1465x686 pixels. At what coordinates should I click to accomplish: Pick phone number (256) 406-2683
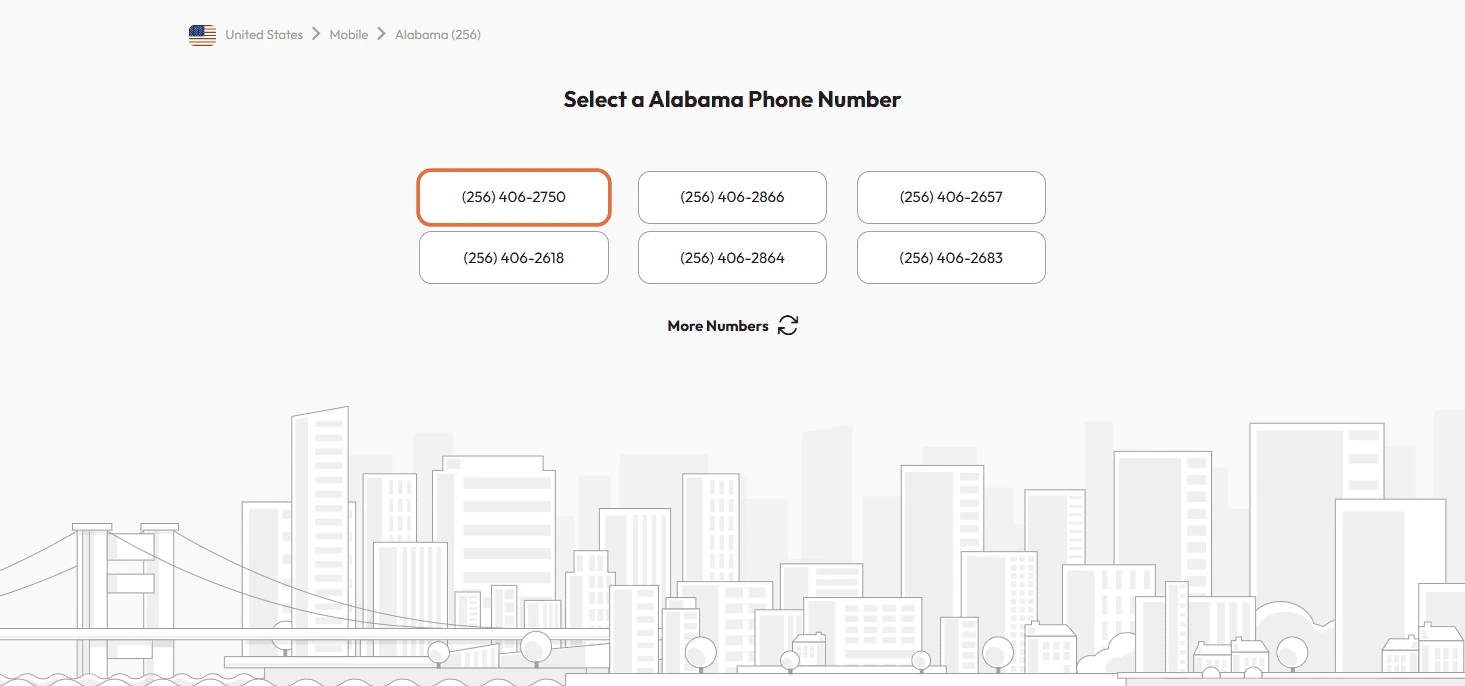click(951, 258)
